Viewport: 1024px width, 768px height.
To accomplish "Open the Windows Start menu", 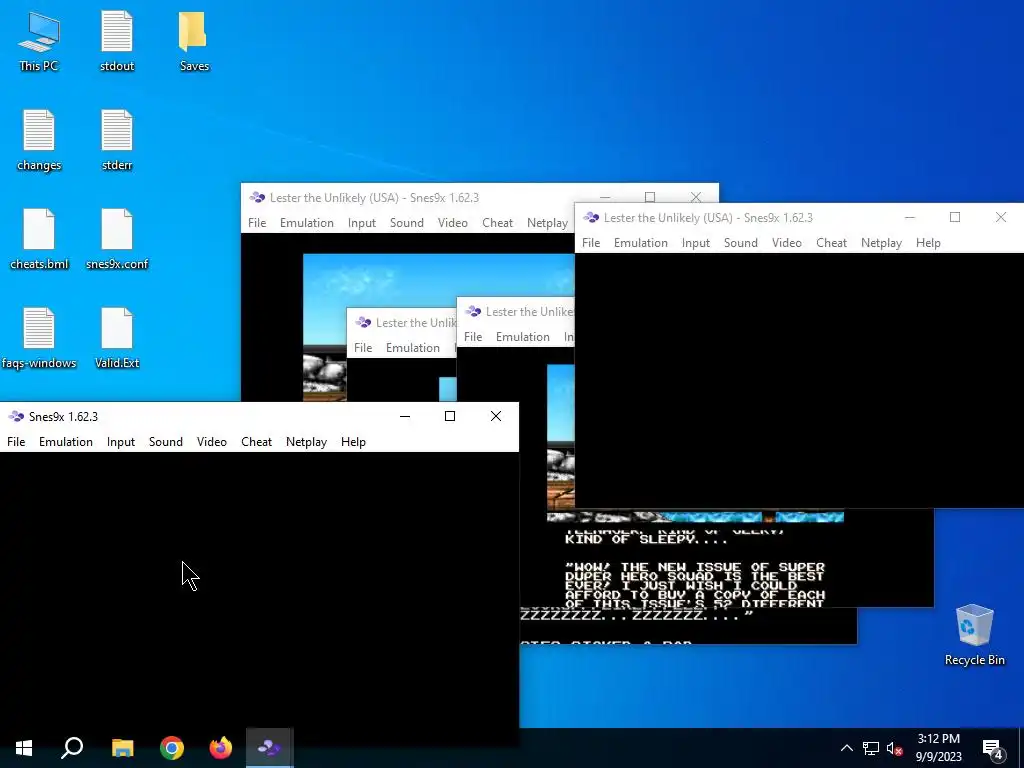I will [x=24, y=748].
